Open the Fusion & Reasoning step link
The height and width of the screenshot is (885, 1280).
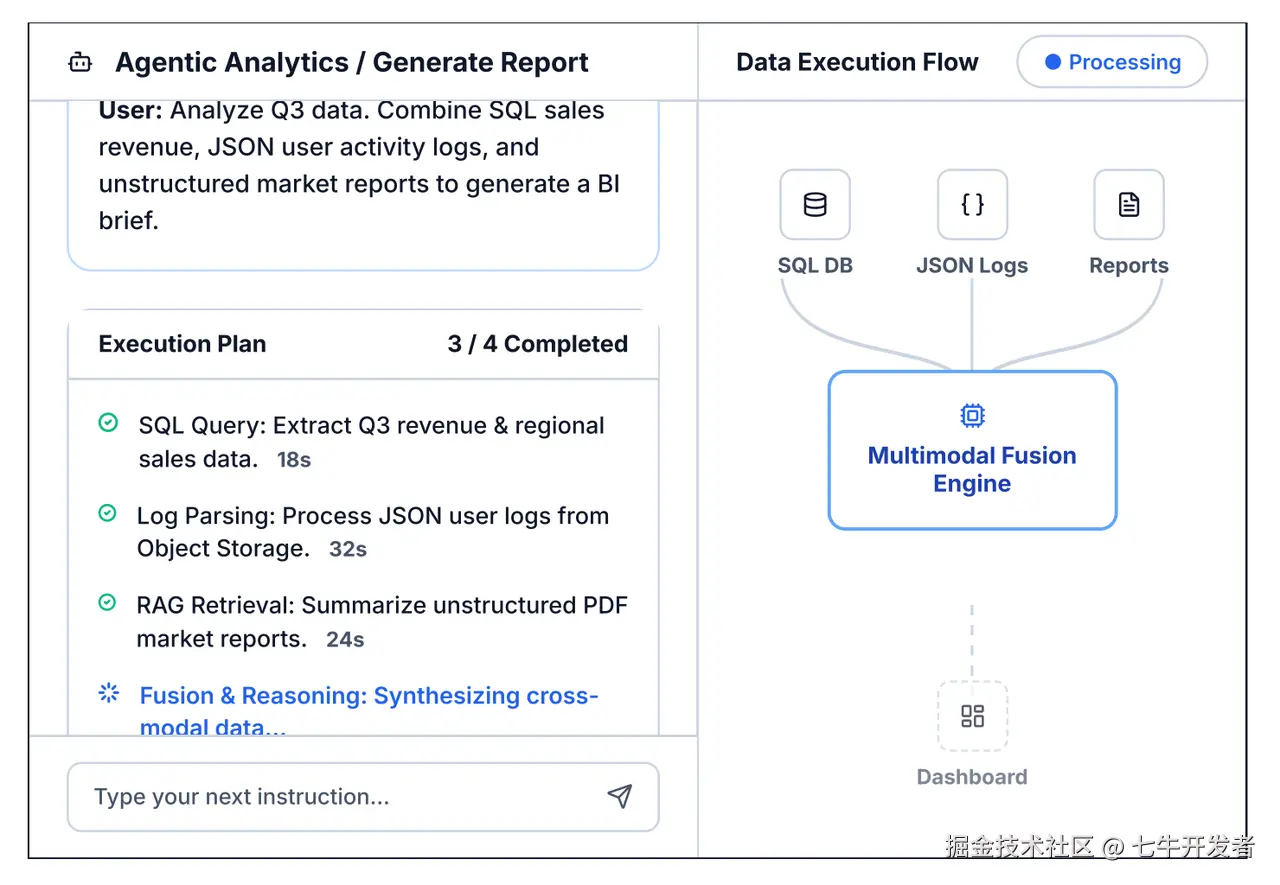tap(368, 697)
